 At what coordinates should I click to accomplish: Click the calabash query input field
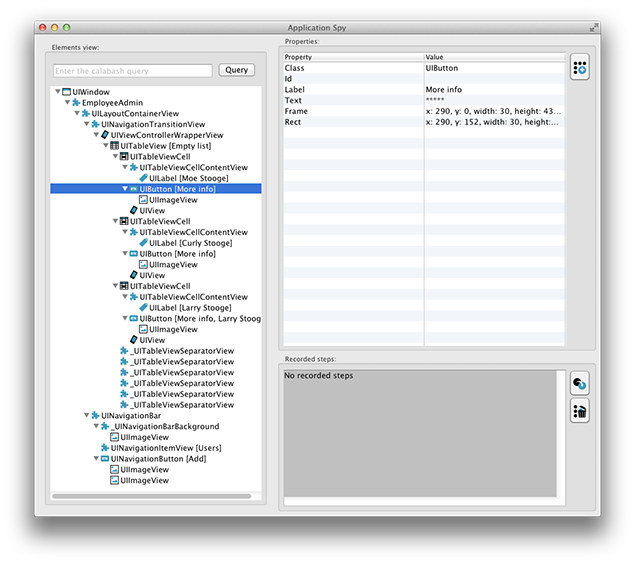pos(133,71)
